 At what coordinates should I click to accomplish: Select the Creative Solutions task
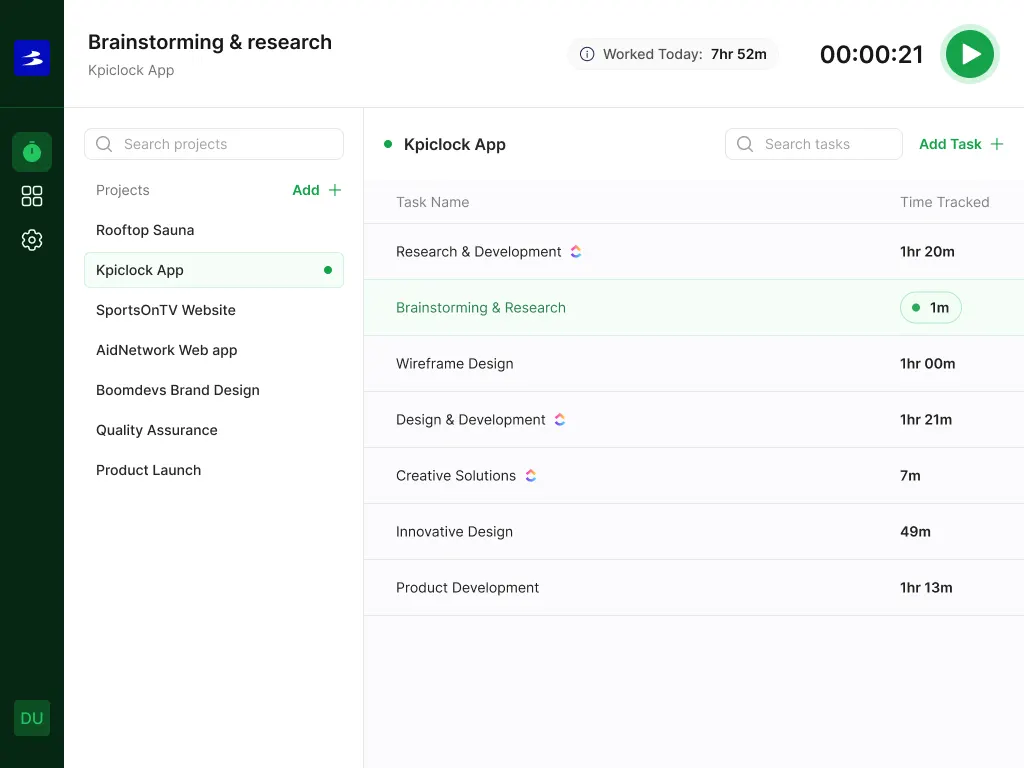(x=694, y=475)
